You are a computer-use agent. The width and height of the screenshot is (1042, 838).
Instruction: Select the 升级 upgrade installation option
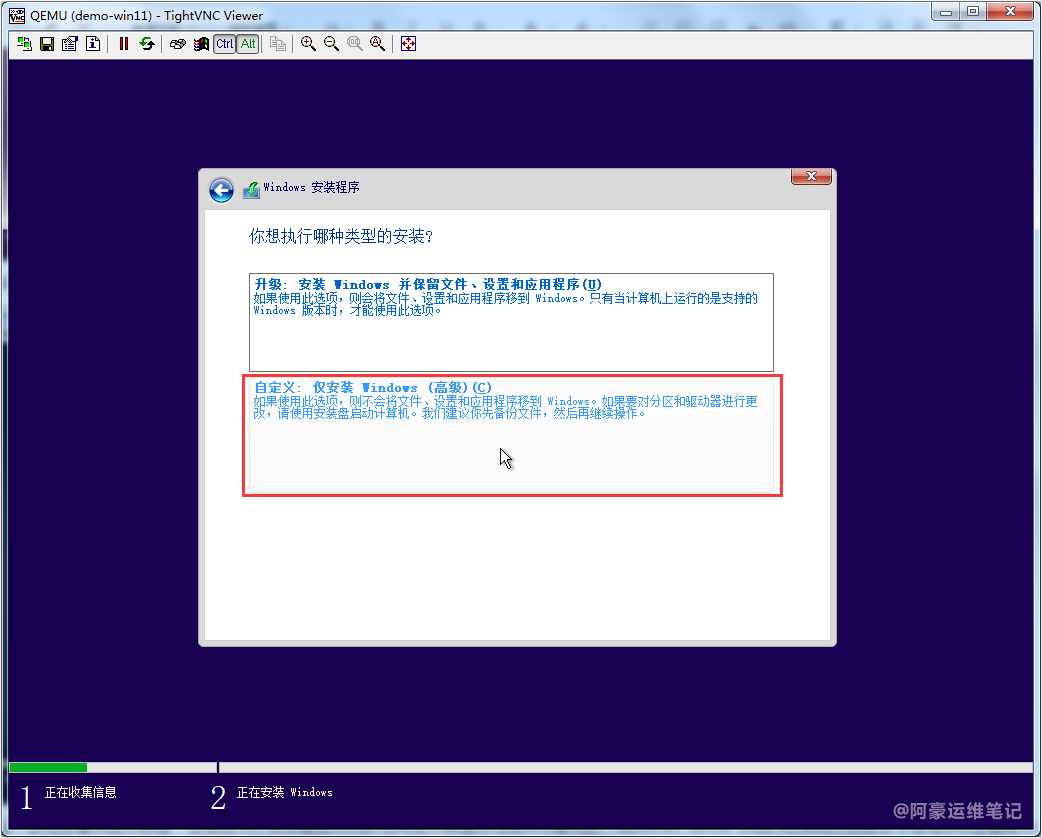click(x=511, y=321)
